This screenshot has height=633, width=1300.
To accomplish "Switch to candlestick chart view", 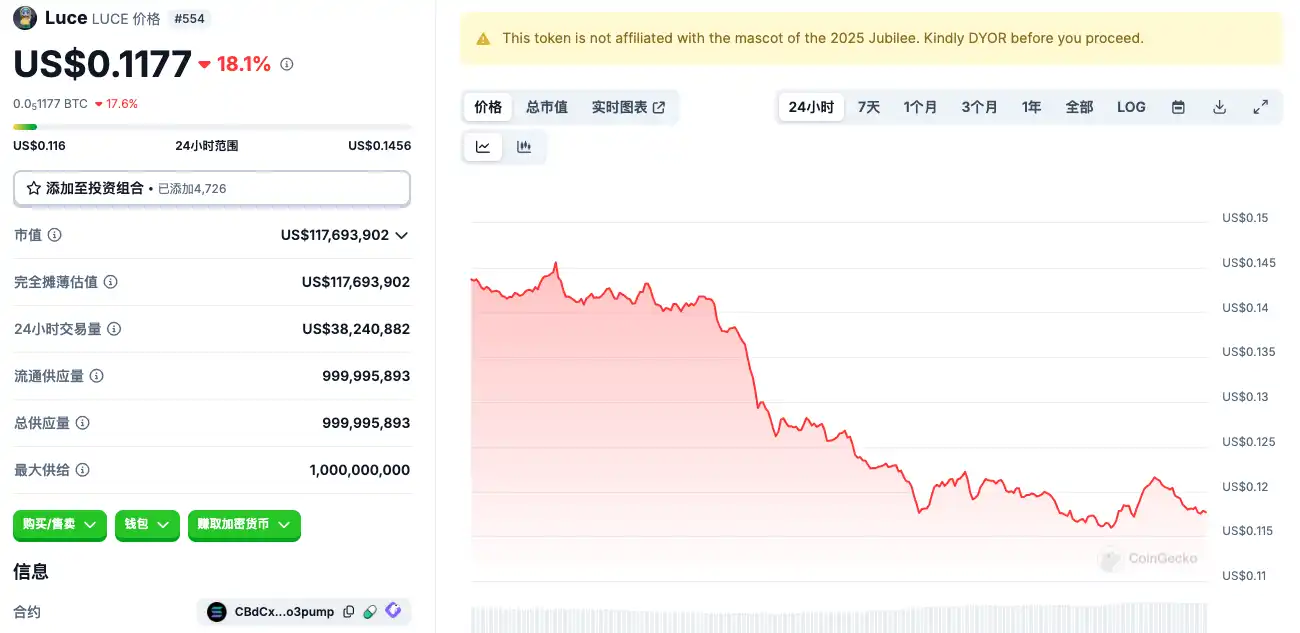I will [524, 147].
